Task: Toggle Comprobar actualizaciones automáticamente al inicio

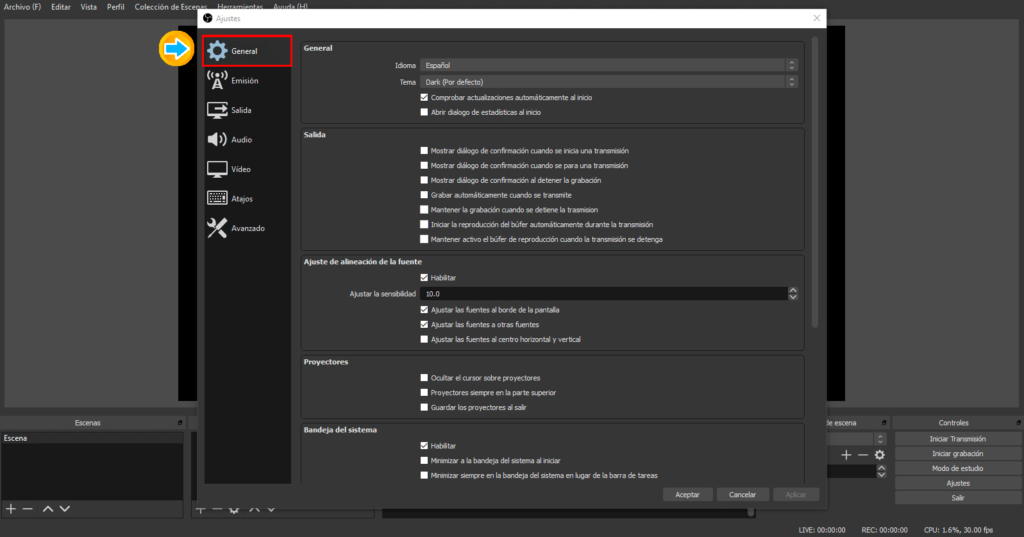Action: (x=424, y=98)
